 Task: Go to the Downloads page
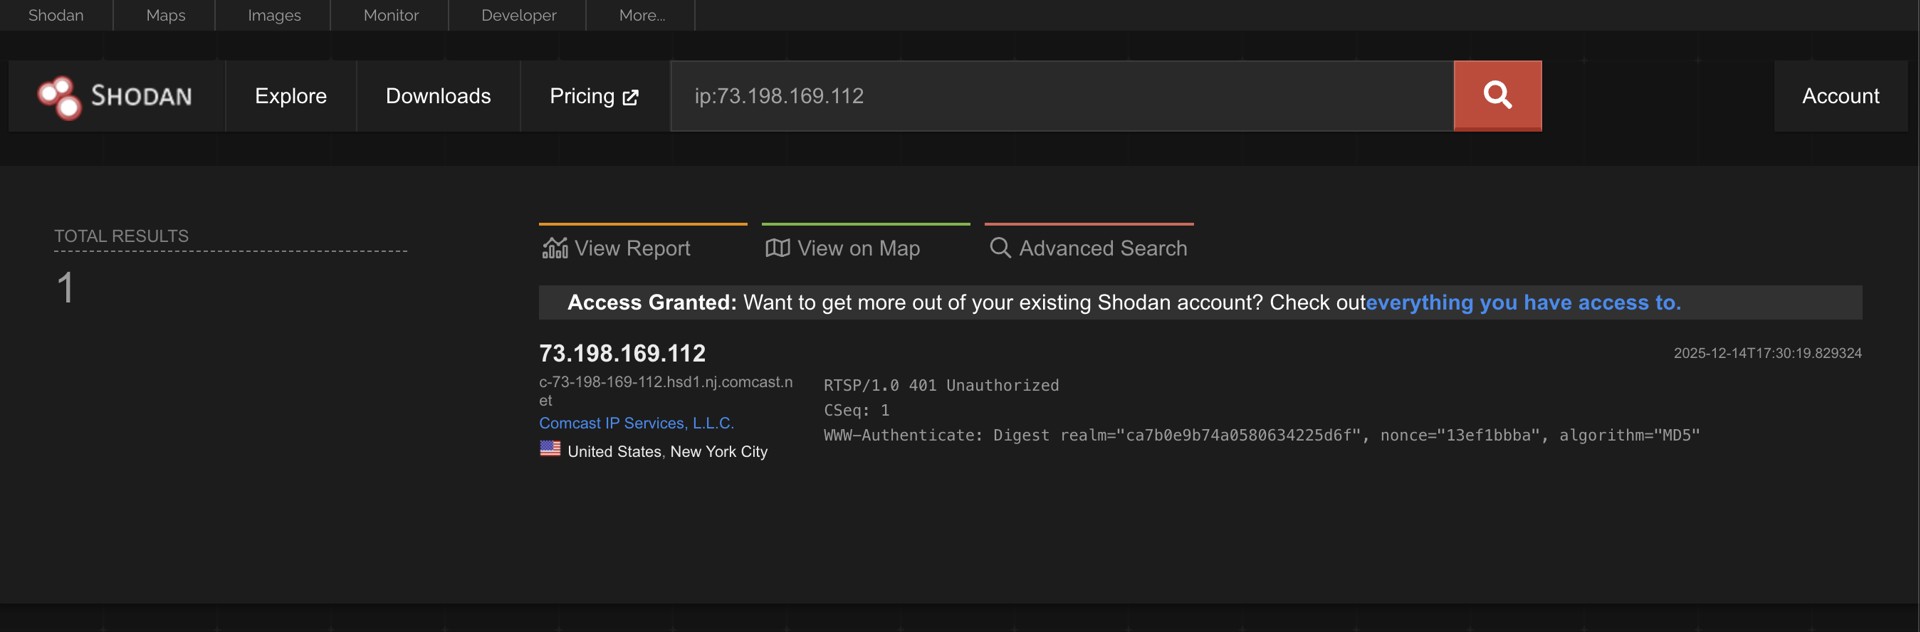pos(438,96)
